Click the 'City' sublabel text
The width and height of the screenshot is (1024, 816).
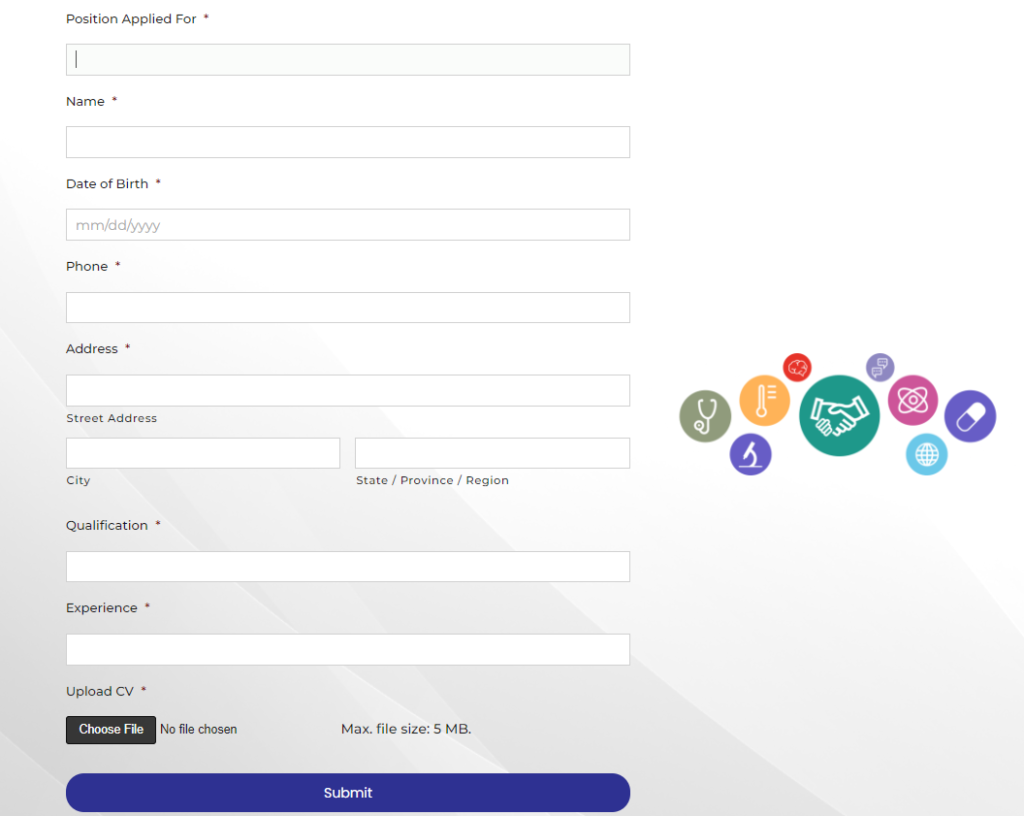(x=78, y=480)
